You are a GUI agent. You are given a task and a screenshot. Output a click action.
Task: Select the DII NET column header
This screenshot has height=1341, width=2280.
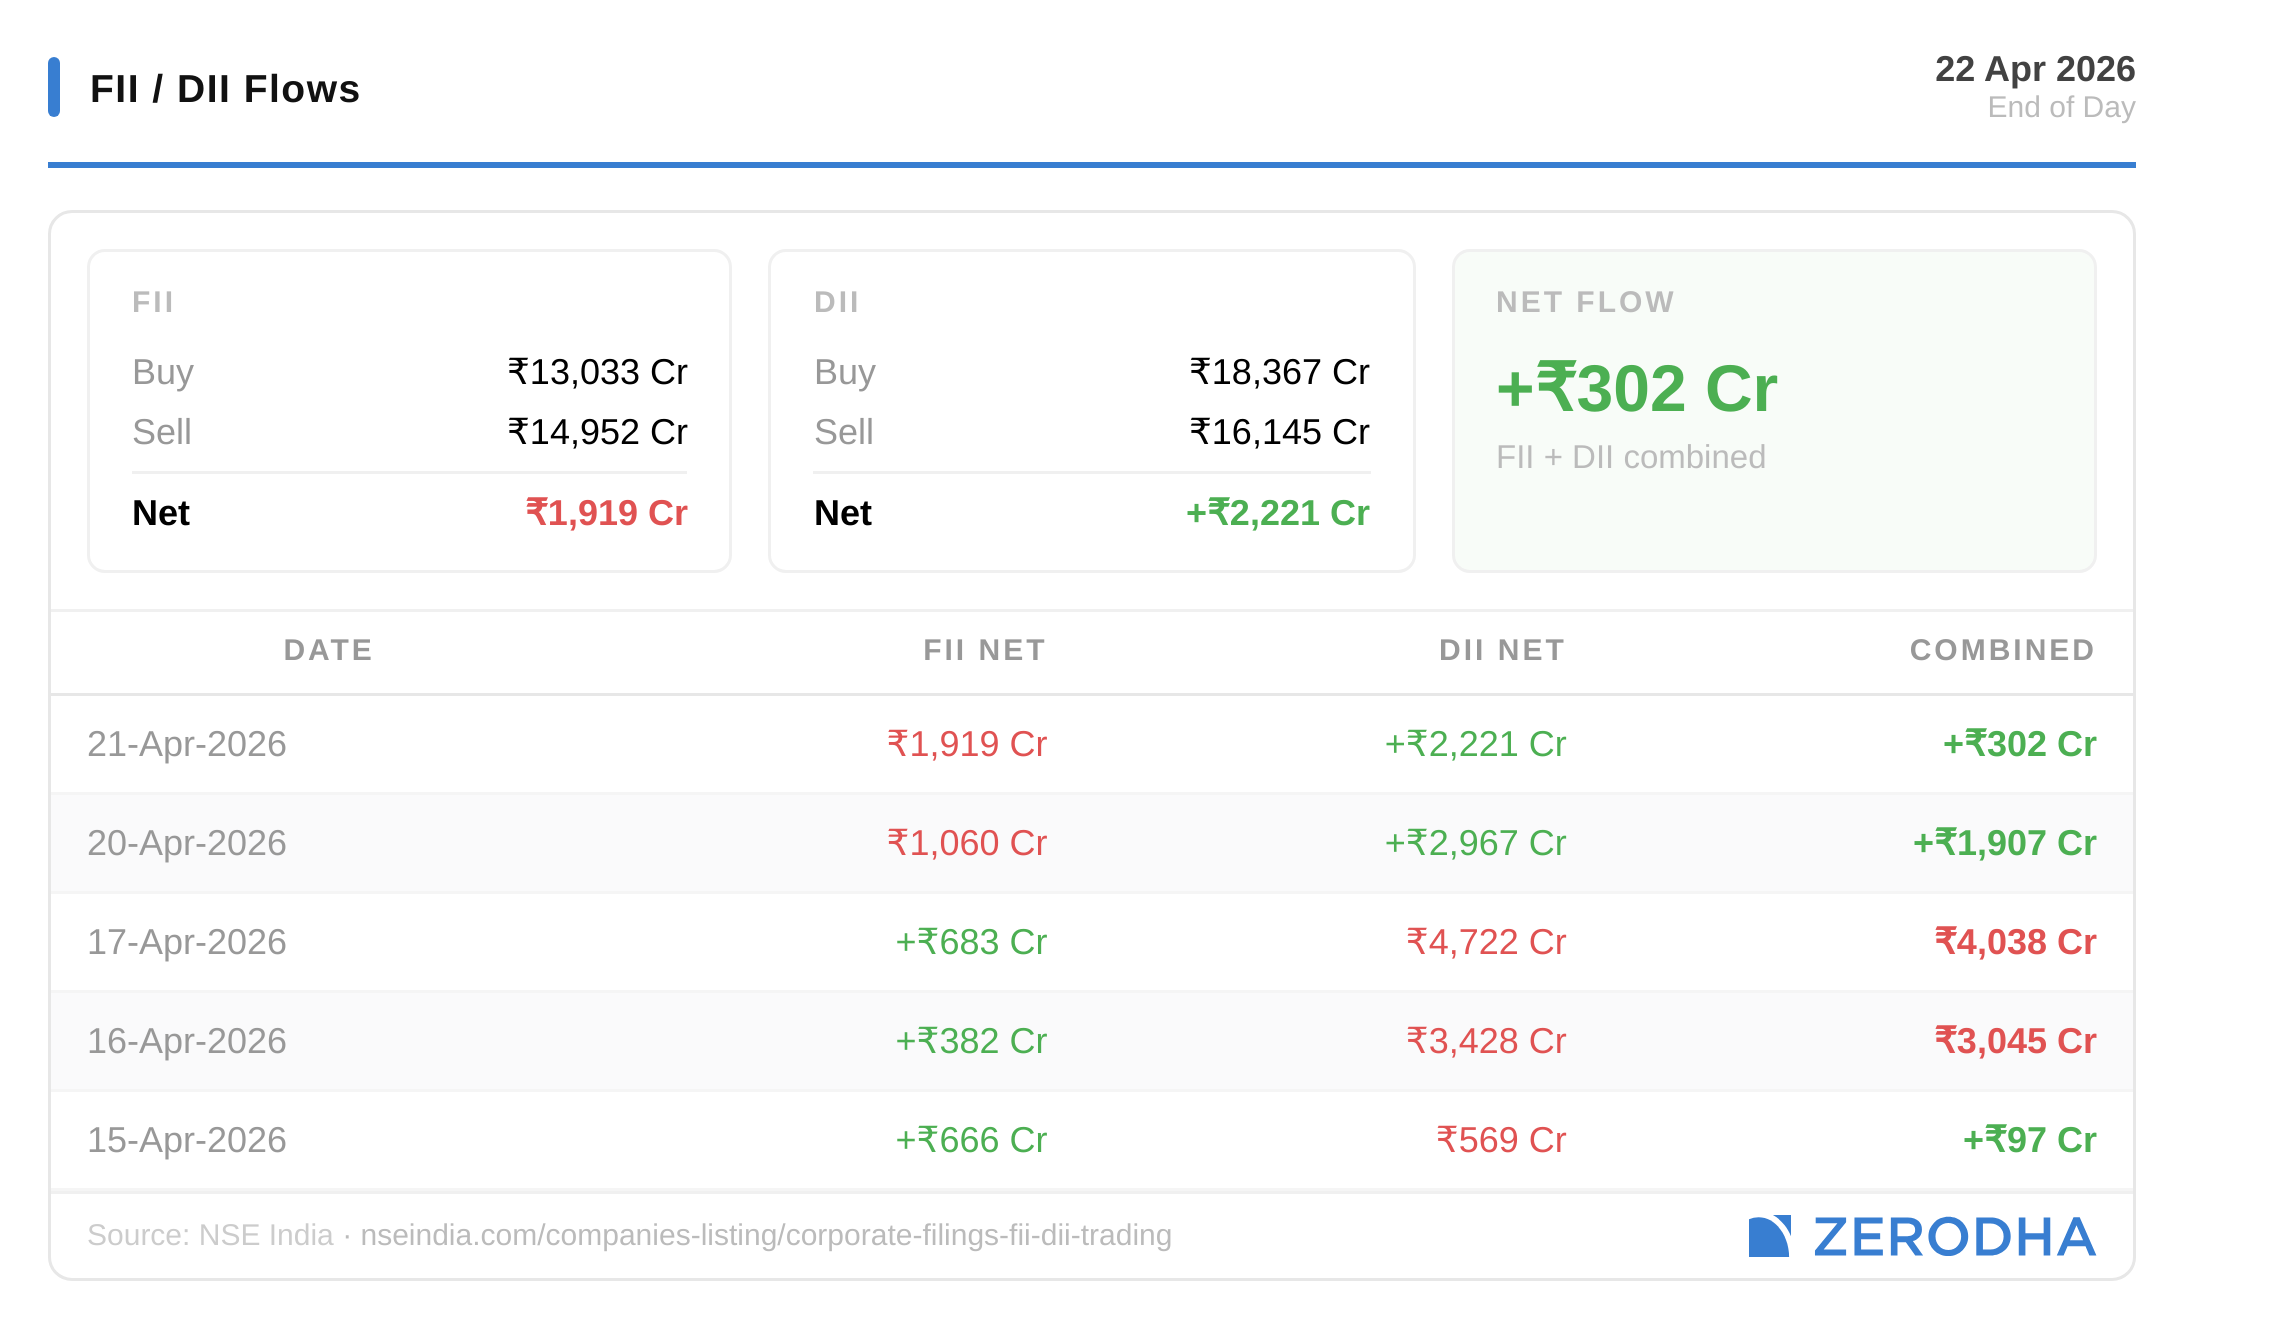1501,650
